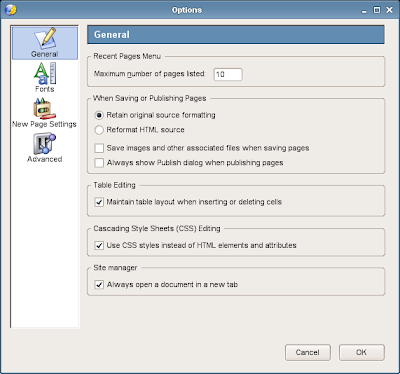Toggle Maintain table layout checkbox
The height and width of the screenshot is (374, 400).
coord(99,202)
